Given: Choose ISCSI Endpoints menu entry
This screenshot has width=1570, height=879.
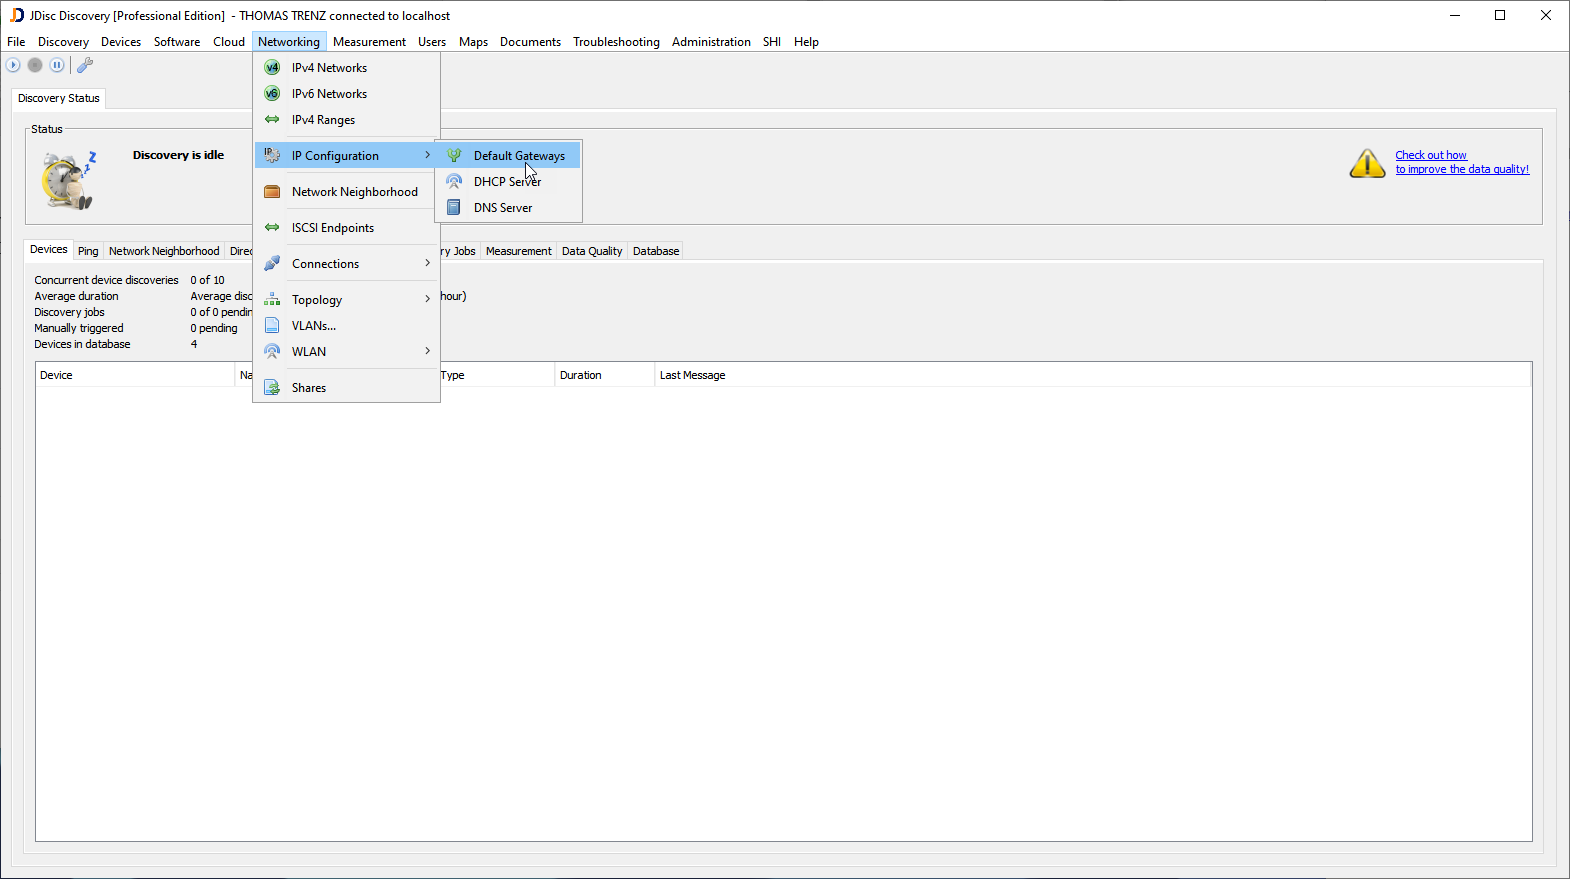Looking at the screenshot, I should (x=346, y=228).
